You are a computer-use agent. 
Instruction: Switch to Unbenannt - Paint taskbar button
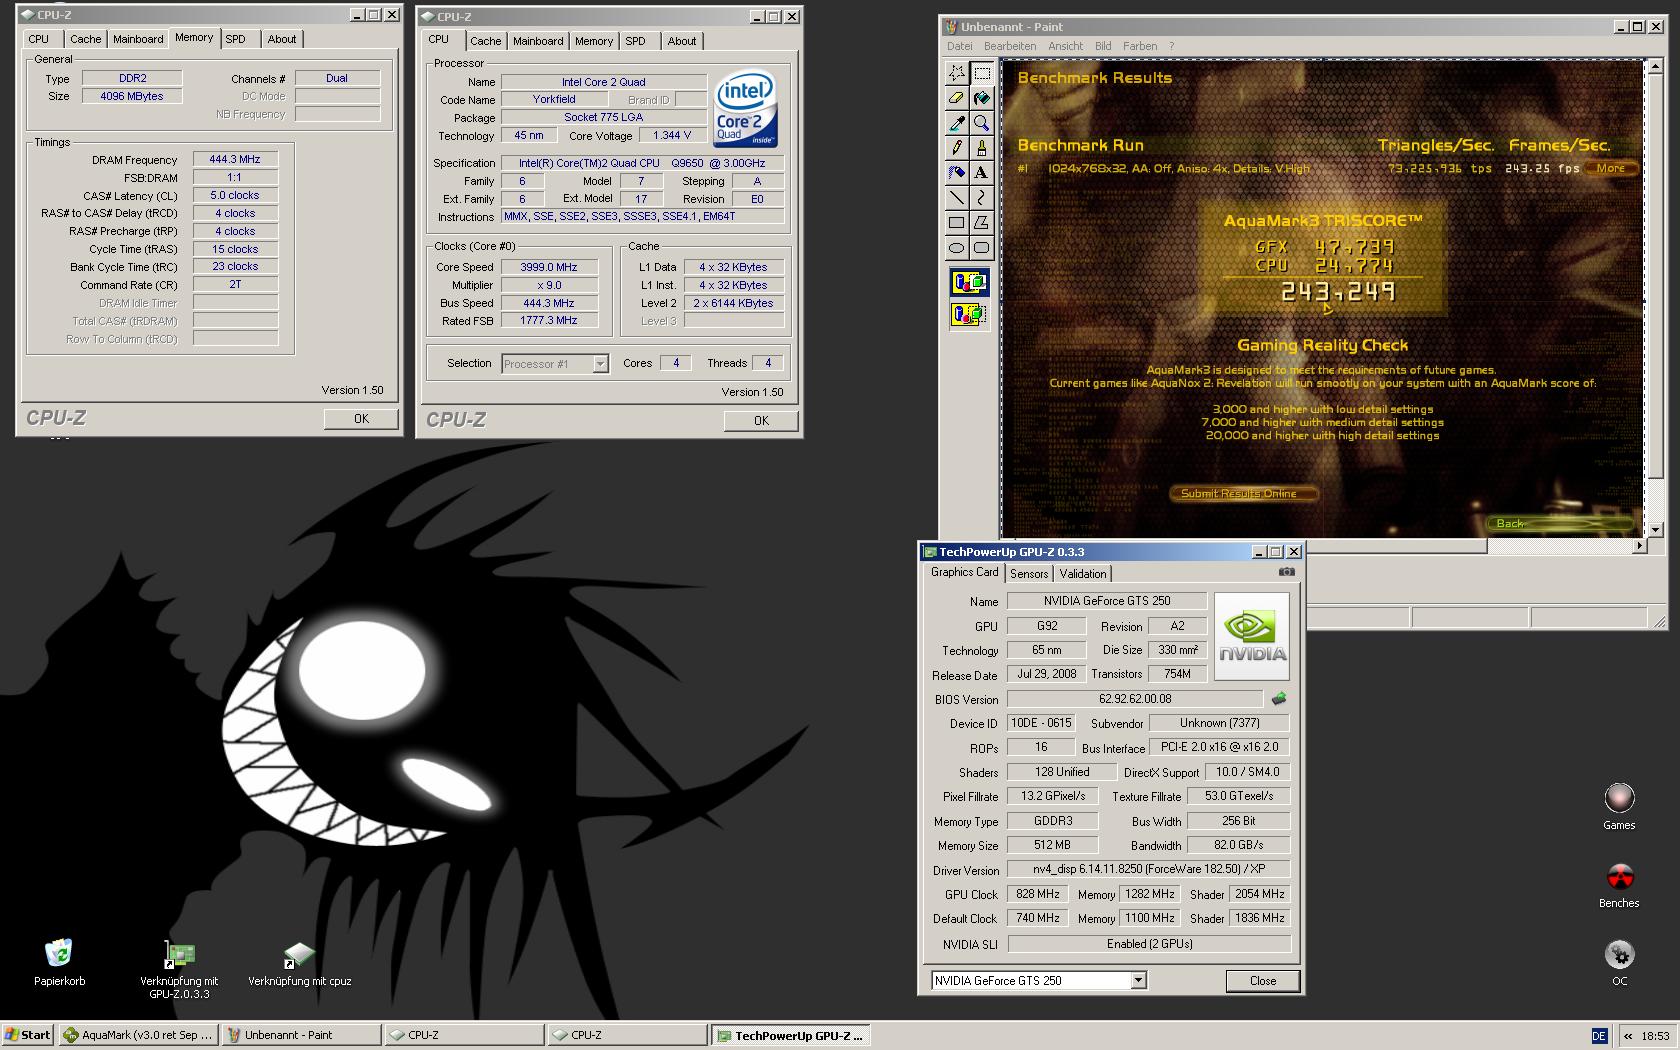click(300, 1035)
